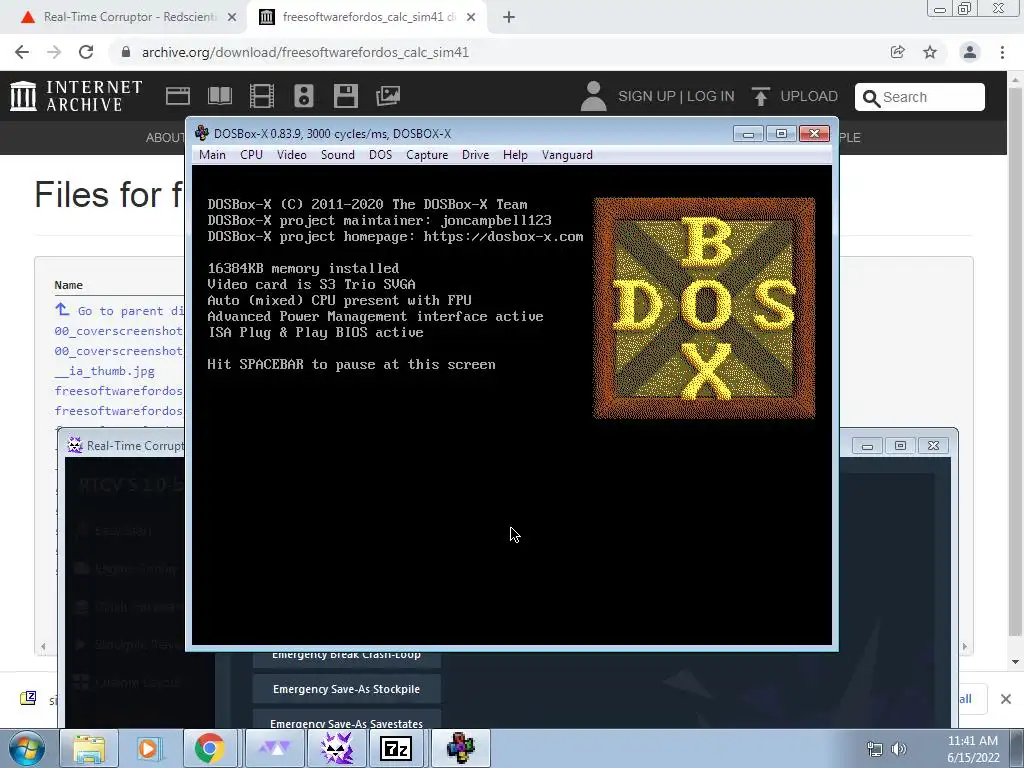Click the Emergency Save-As Stockpile button

coord(346,689)
